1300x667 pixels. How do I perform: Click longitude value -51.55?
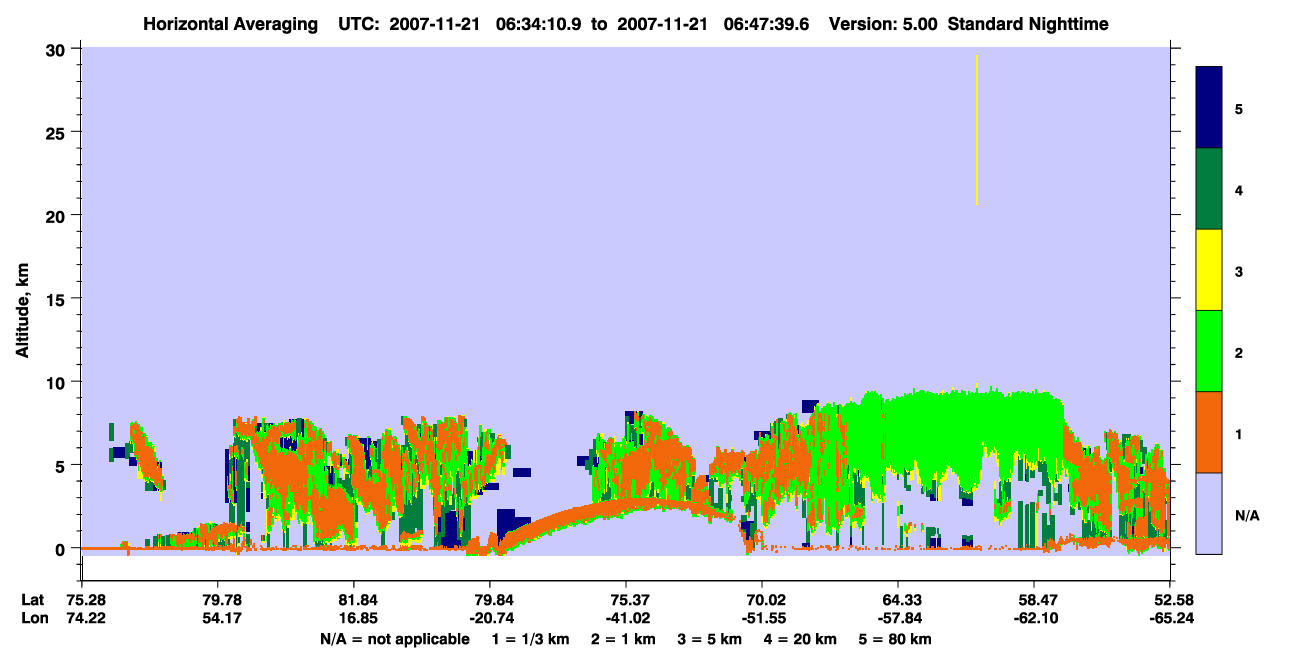pyautogui.click(x=762, y=619)
